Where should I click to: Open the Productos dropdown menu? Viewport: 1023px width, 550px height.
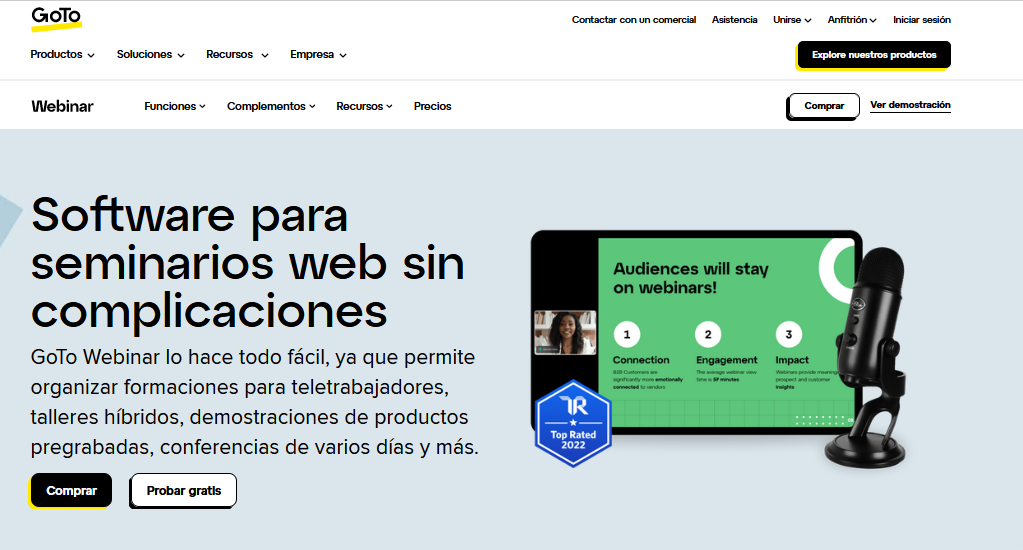[63, 55]
